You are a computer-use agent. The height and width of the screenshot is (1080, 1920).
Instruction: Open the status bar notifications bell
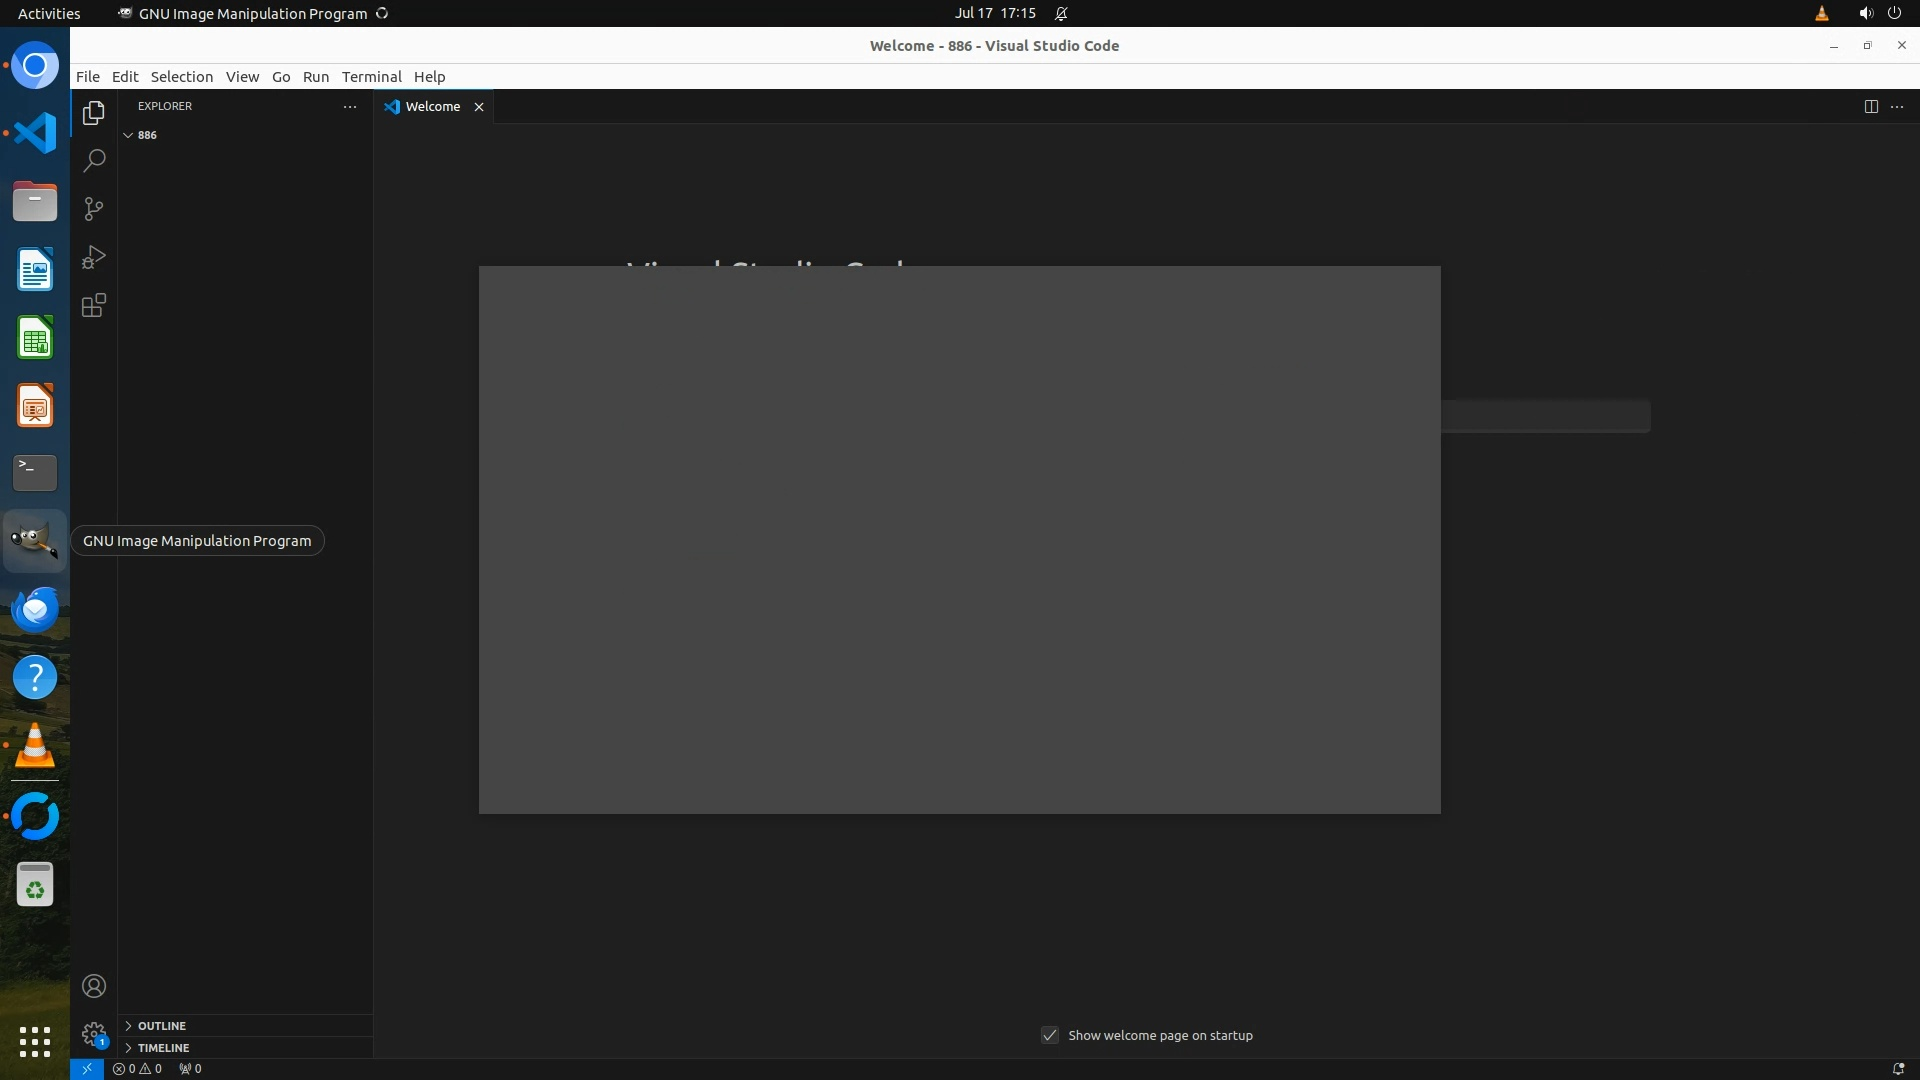pos(1898,1068)
